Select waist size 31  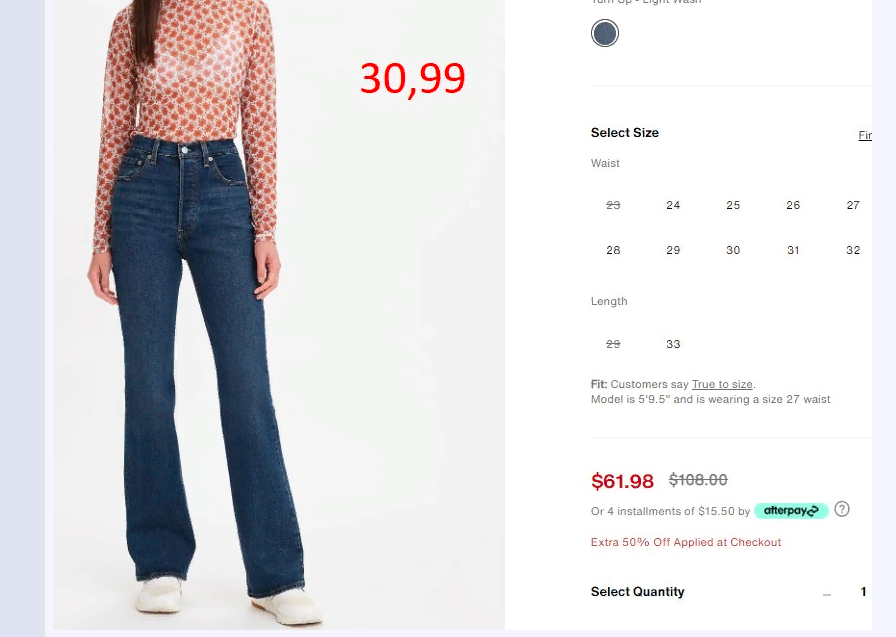pos(793,250)
